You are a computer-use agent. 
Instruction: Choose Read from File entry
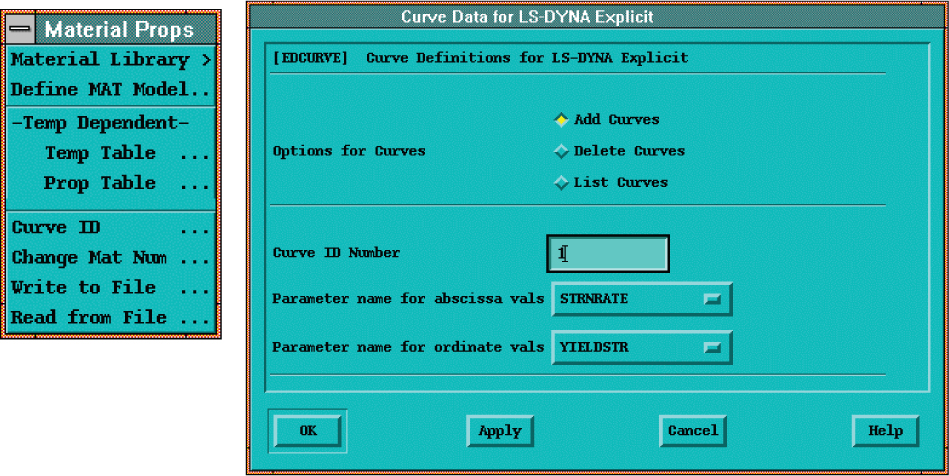[111, 317]
